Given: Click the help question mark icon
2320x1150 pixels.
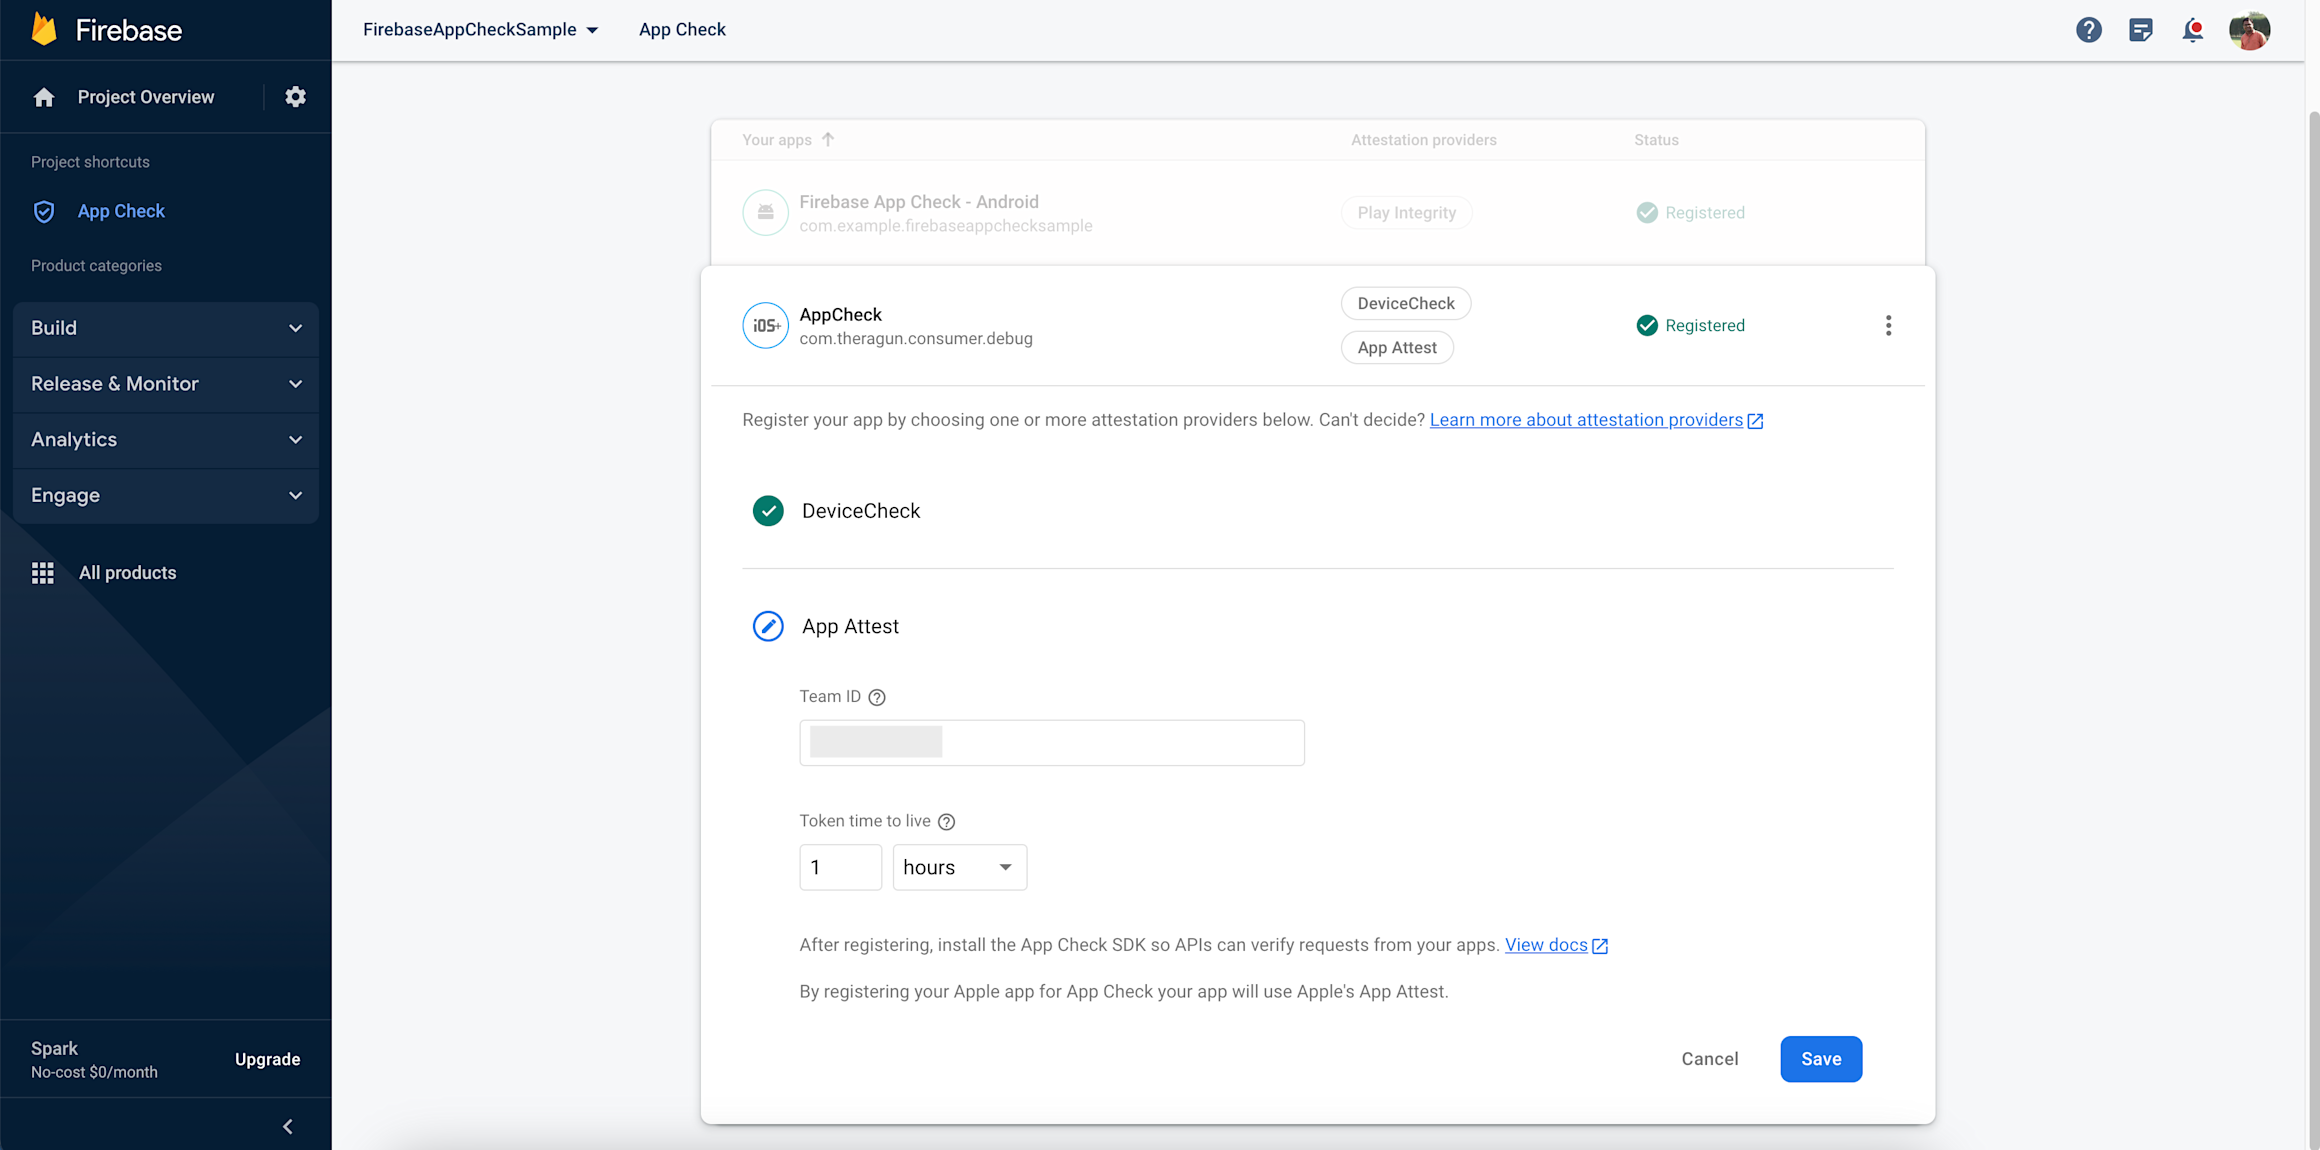Looking at the screenshot, I should [x=2089, y=29].
